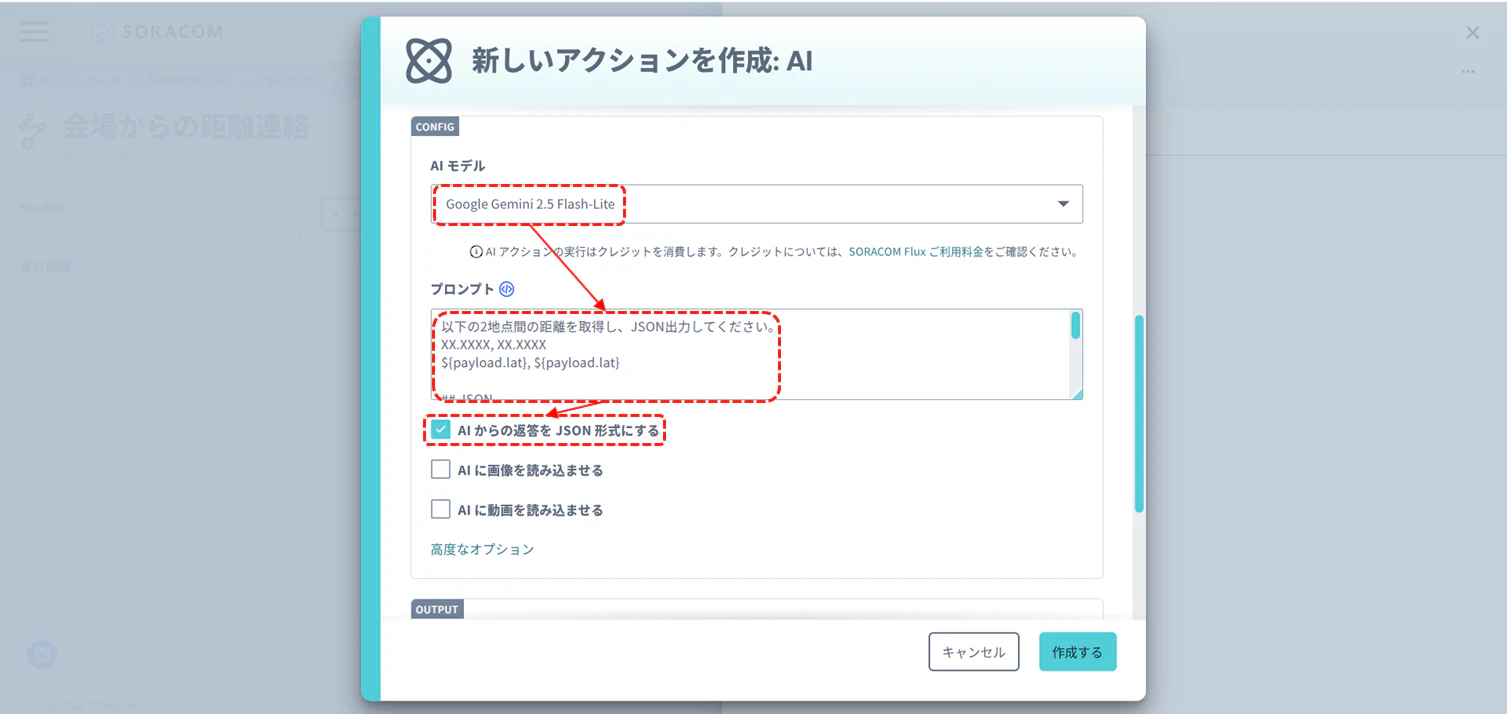Enable AI に動画を読み込ませる checkbox

441,510
